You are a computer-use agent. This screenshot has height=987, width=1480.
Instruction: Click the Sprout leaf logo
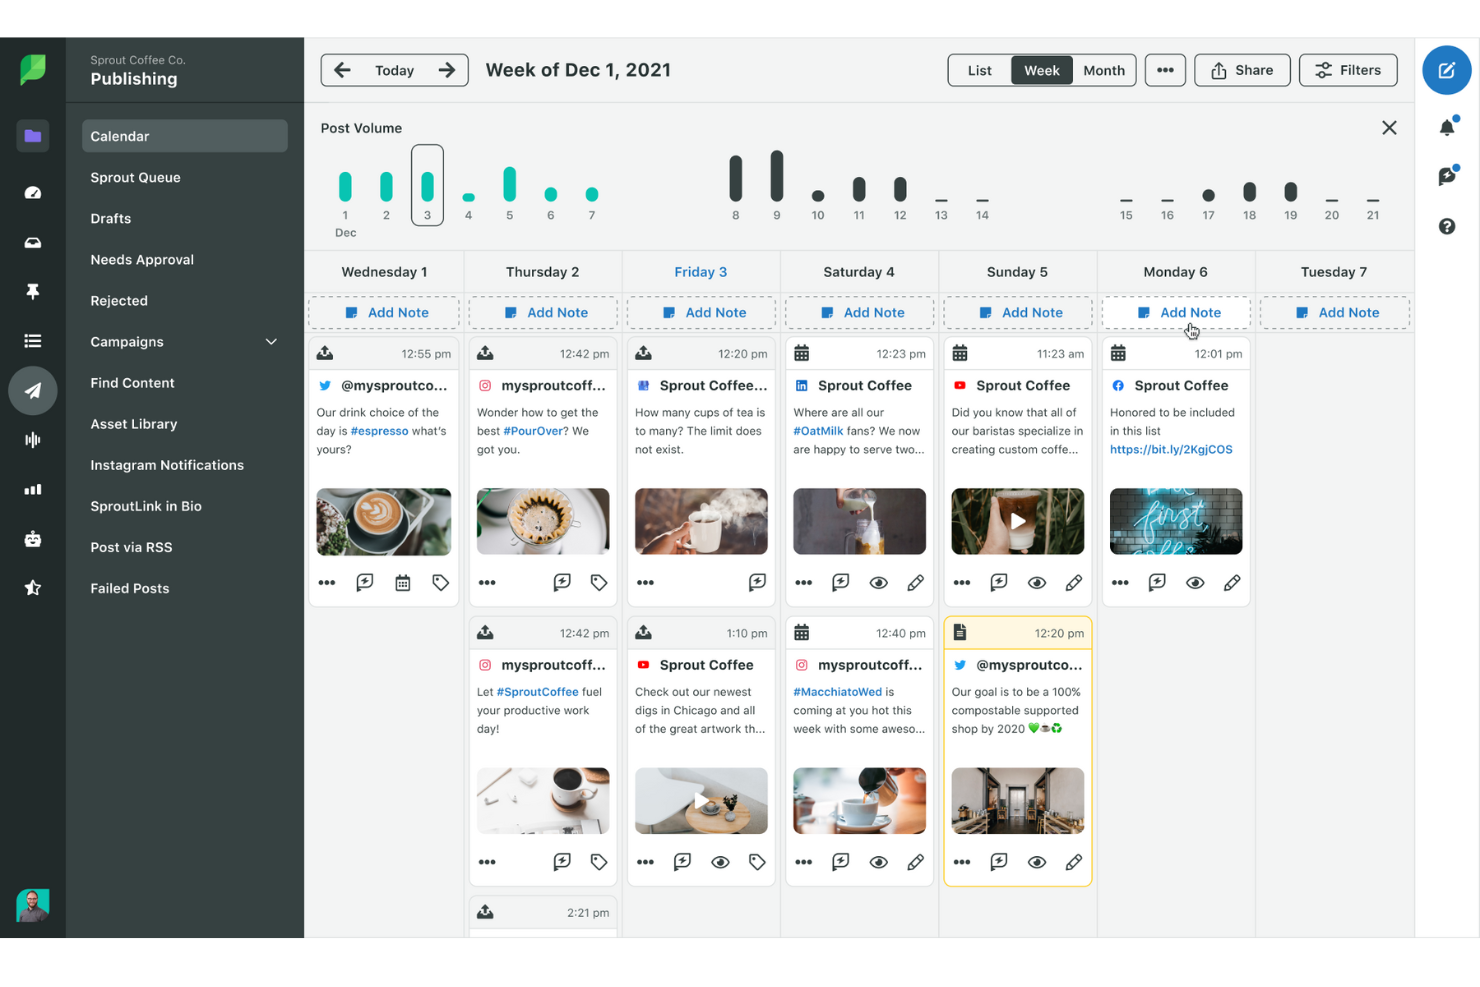tap(33, 69)
